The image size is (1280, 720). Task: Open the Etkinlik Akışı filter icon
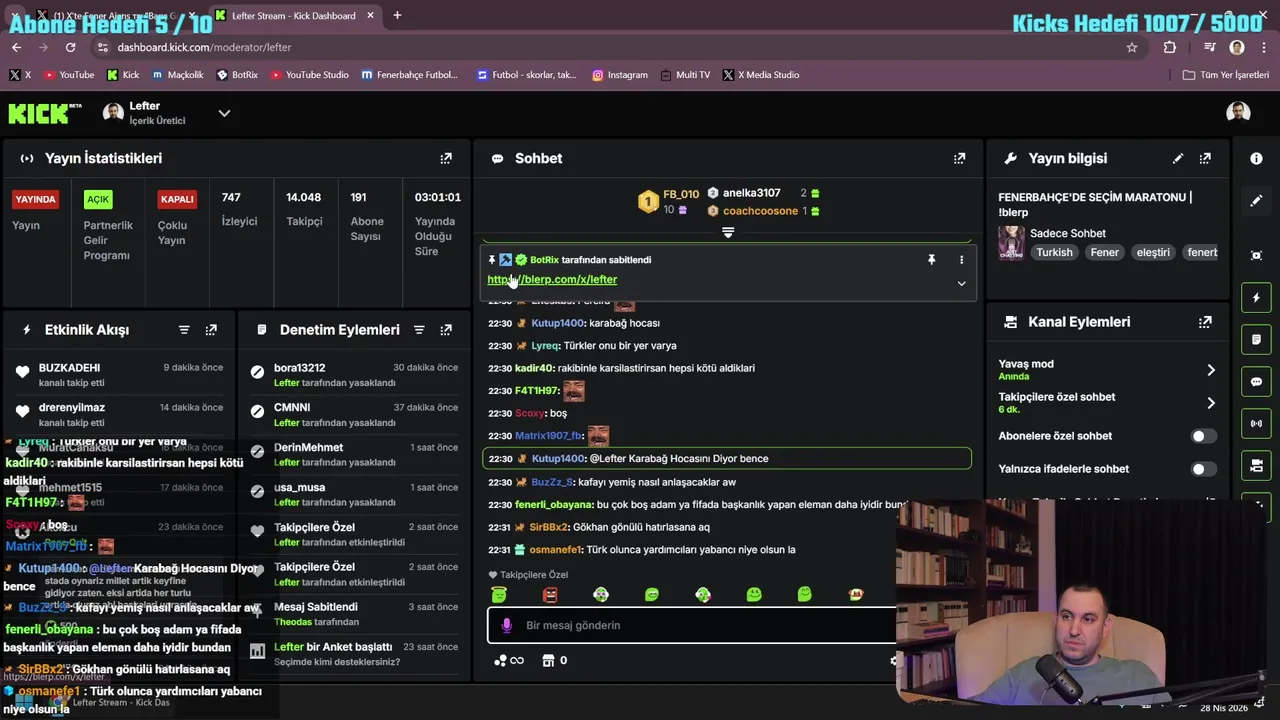(184, 330)
